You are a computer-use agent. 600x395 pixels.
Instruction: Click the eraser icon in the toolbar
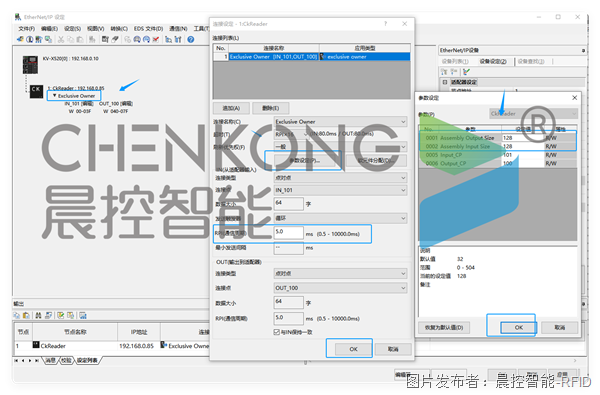115,39
